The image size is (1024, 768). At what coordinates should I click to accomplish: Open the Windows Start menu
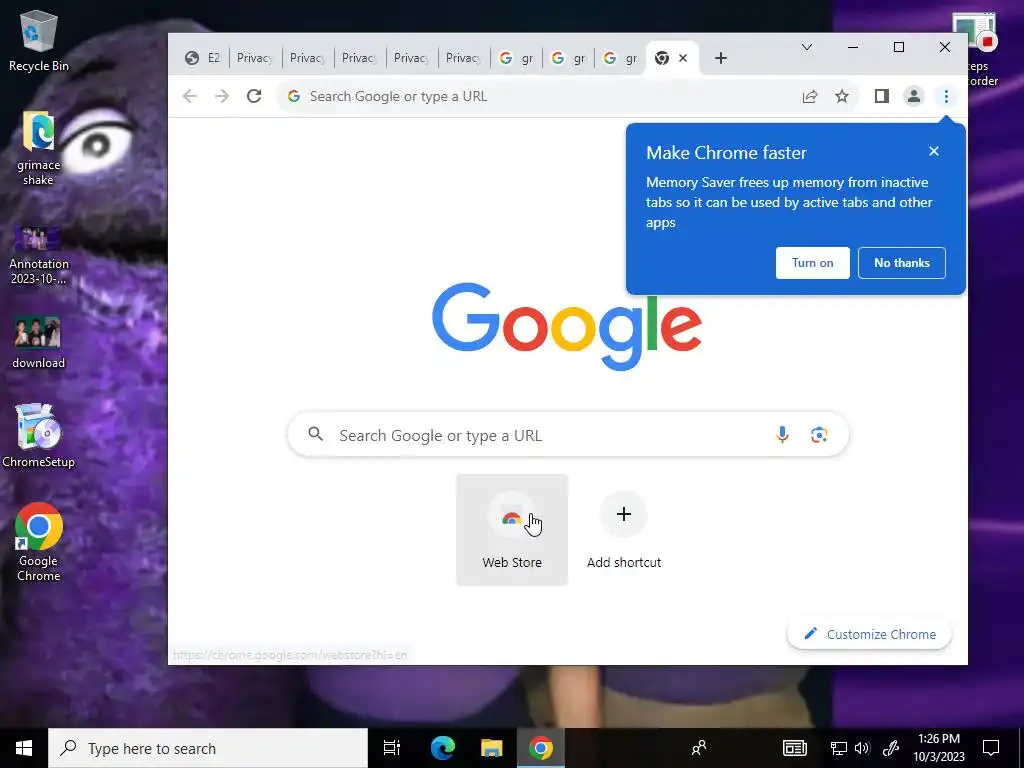click(24, 748)
